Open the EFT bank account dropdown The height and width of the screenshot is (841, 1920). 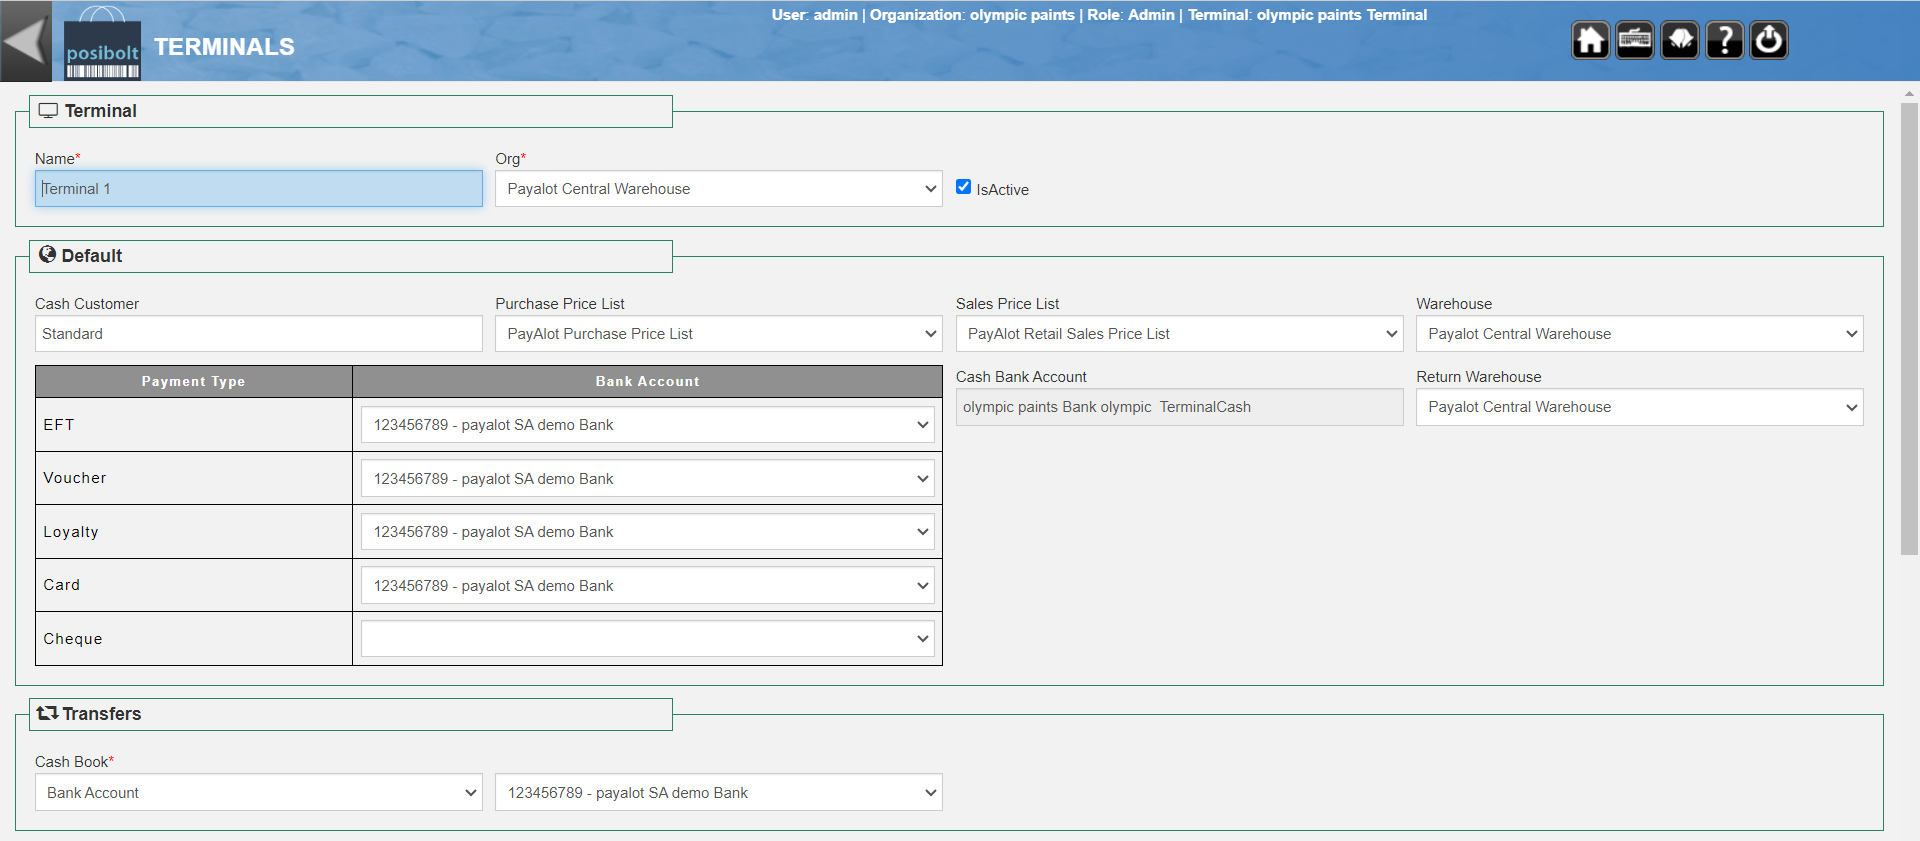(648, 425)
